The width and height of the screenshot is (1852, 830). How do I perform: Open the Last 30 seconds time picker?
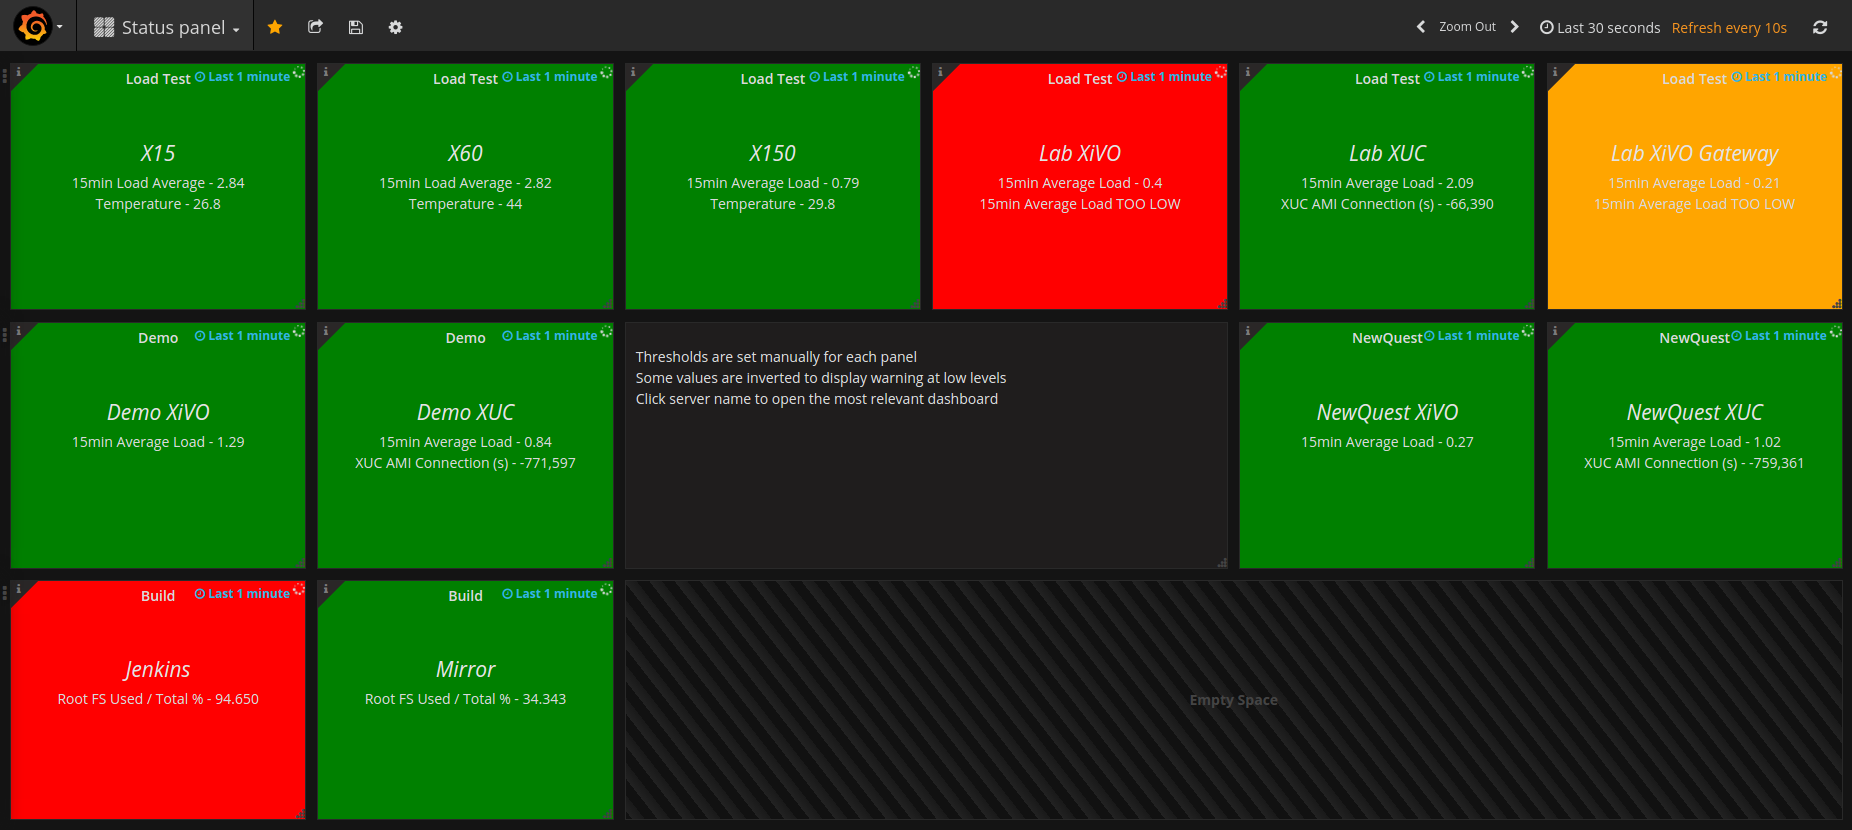coord(1600,28)
